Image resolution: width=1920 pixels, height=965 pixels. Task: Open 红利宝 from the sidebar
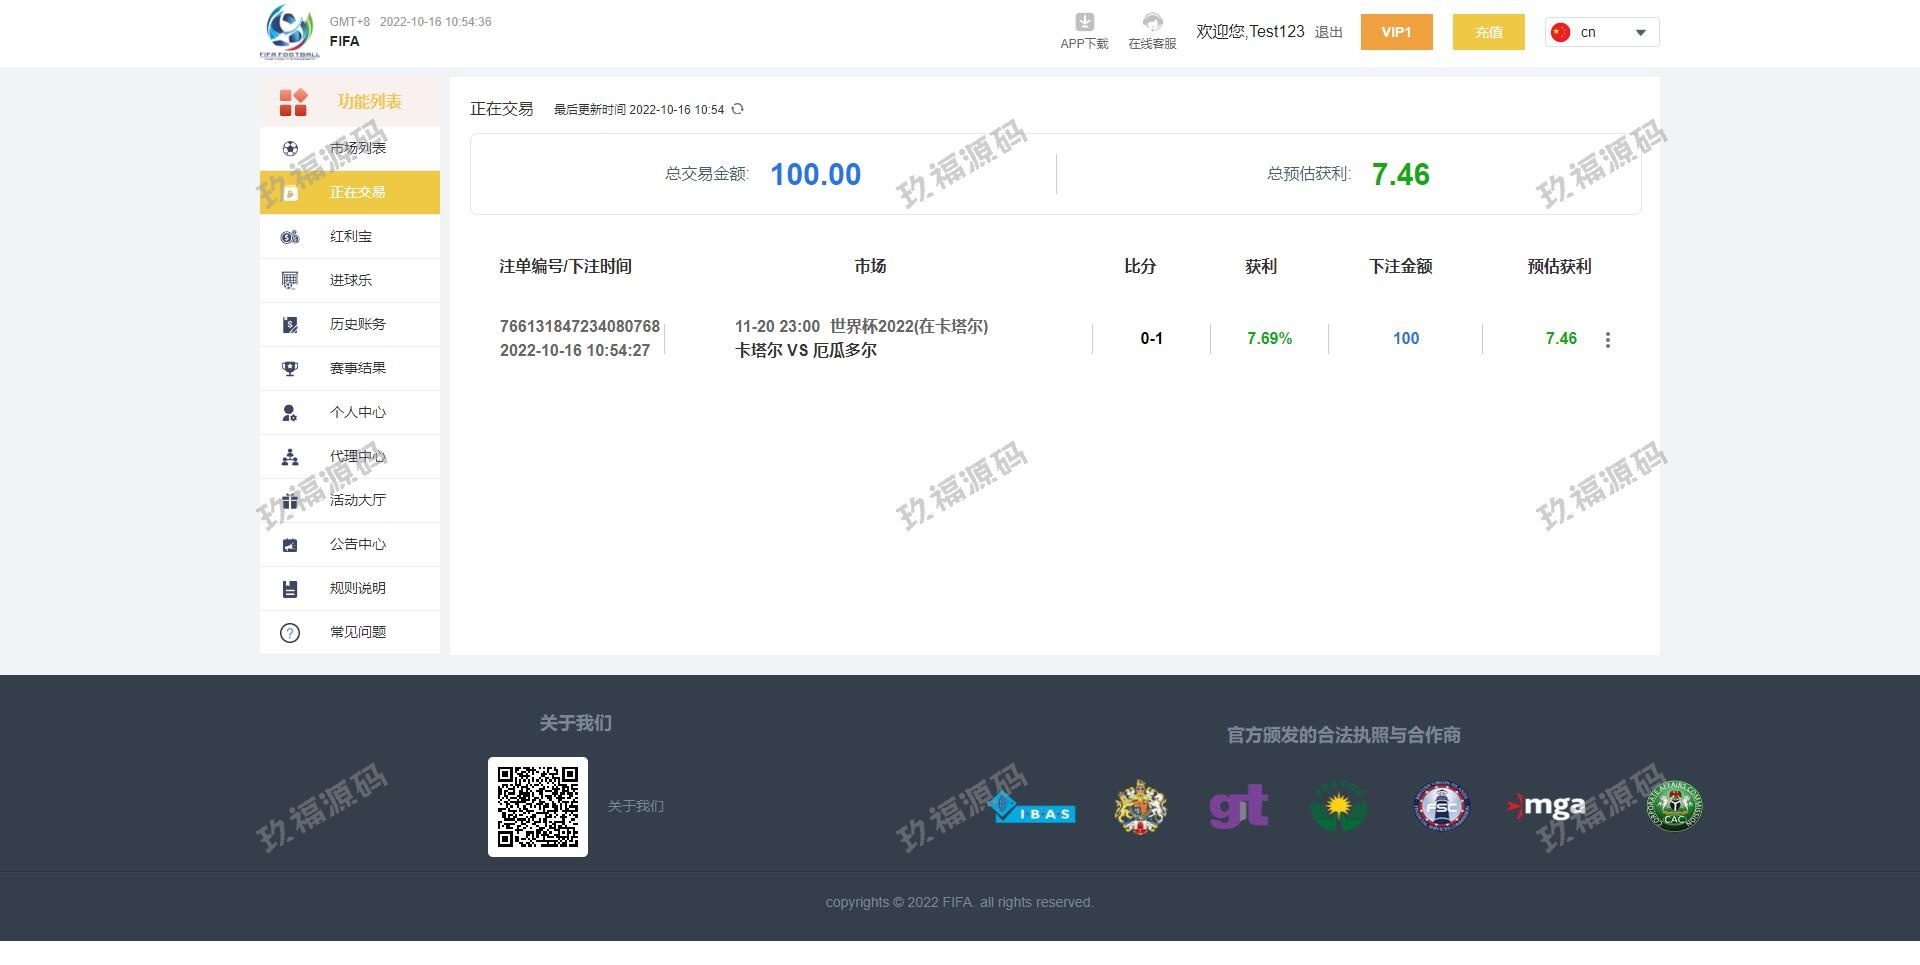[x=350, y=237]
